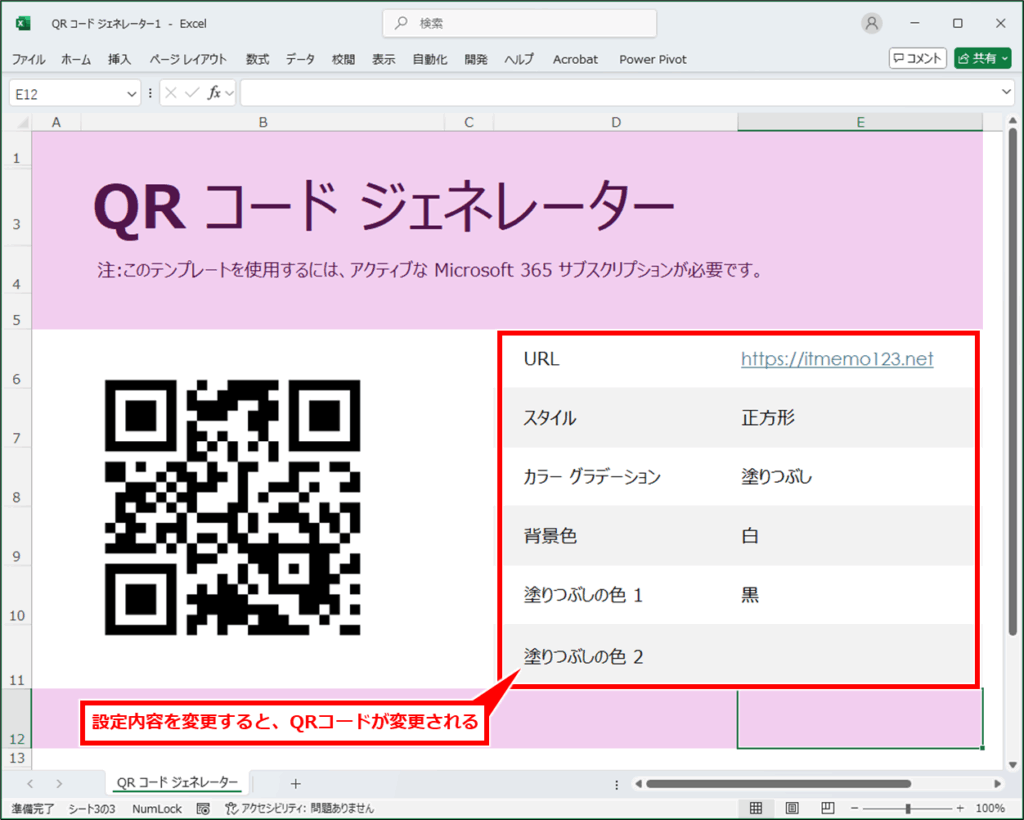Open the Power Pivot ribbon tab
This screenshot has height=820, width=1024.
[652, 59]
